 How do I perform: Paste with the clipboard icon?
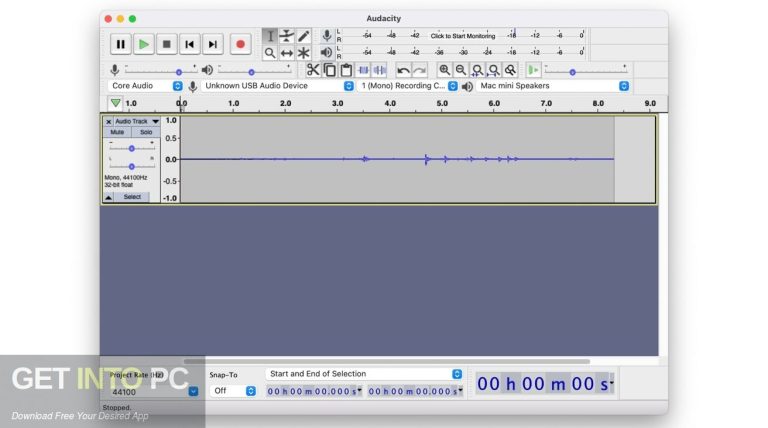click(346, 70)
